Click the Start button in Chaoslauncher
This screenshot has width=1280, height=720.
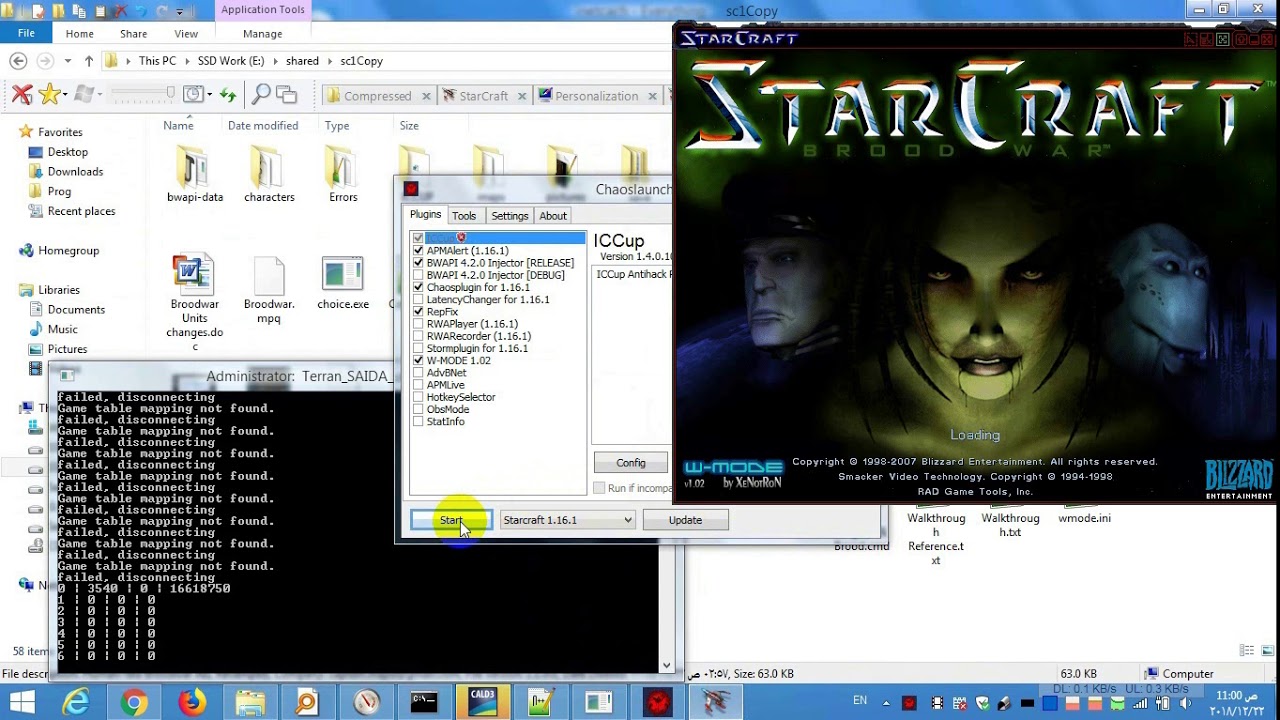(451, 520)
